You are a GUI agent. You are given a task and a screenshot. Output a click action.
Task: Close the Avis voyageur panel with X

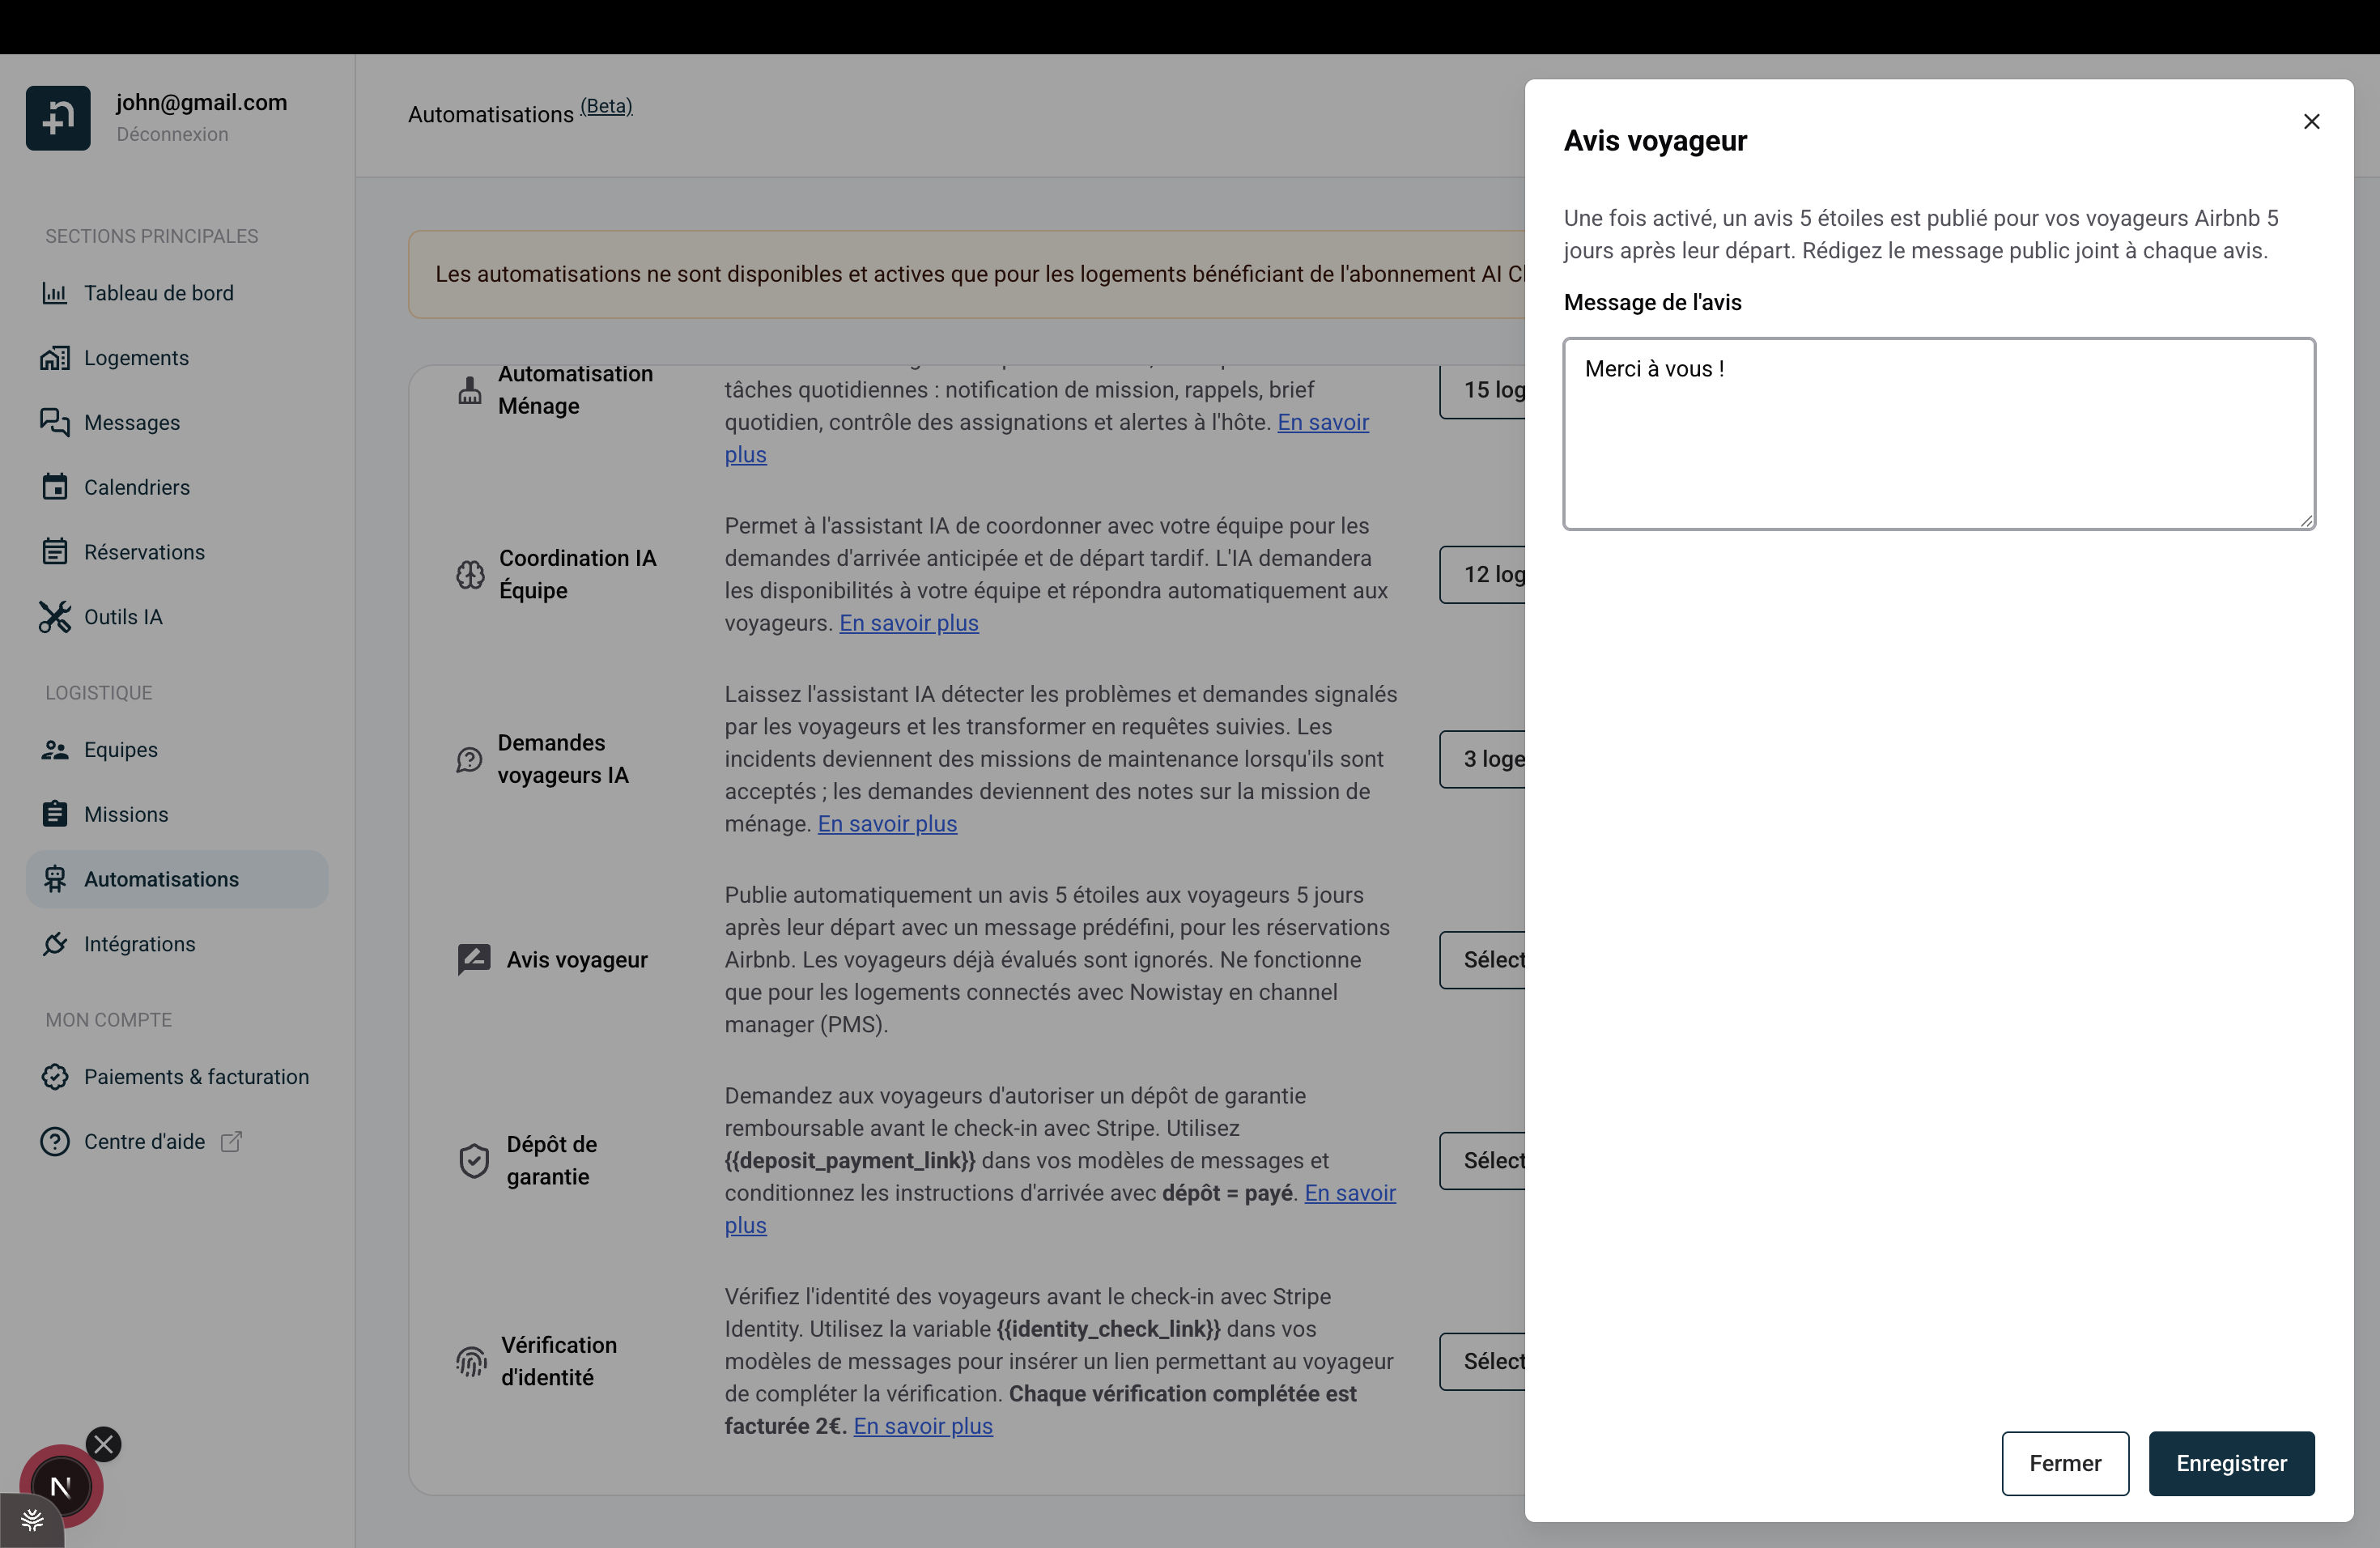2311,121
